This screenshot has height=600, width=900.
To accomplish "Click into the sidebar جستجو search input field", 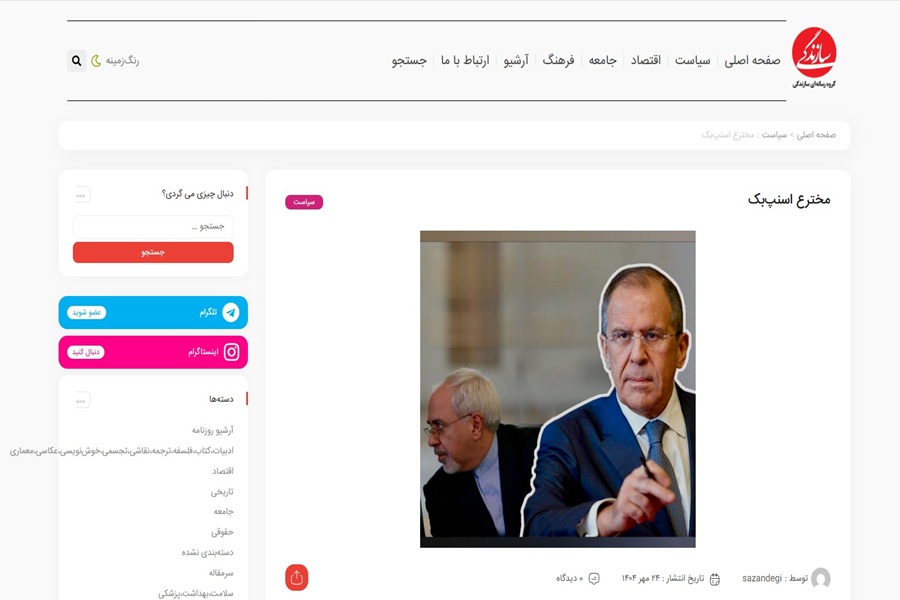I will pyautogui.click(x=153, y=227).
